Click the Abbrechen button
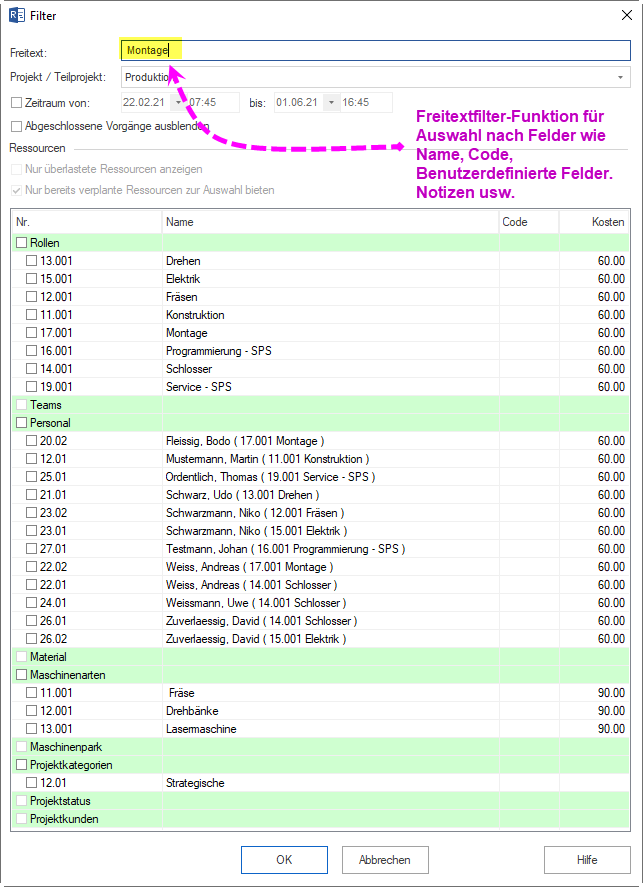643x887 pixels. point(385,860)
